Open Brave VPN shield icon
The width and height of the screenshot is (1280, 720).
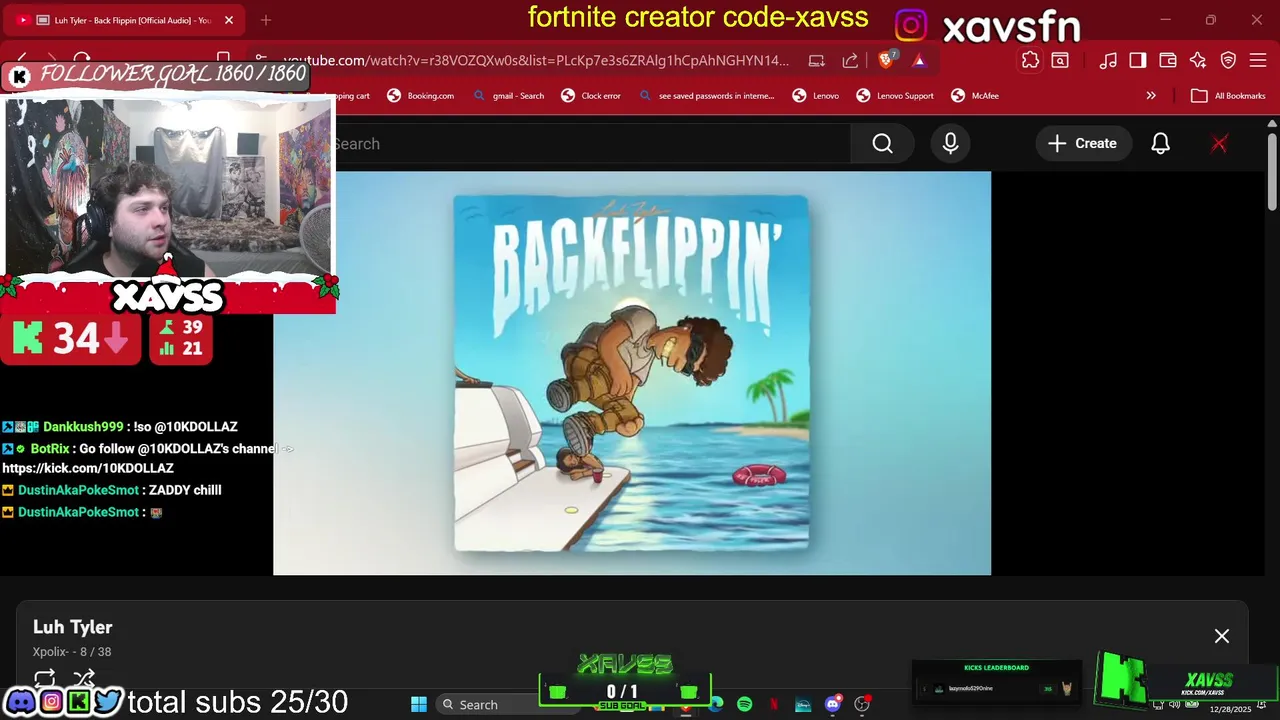[1228, 61]
